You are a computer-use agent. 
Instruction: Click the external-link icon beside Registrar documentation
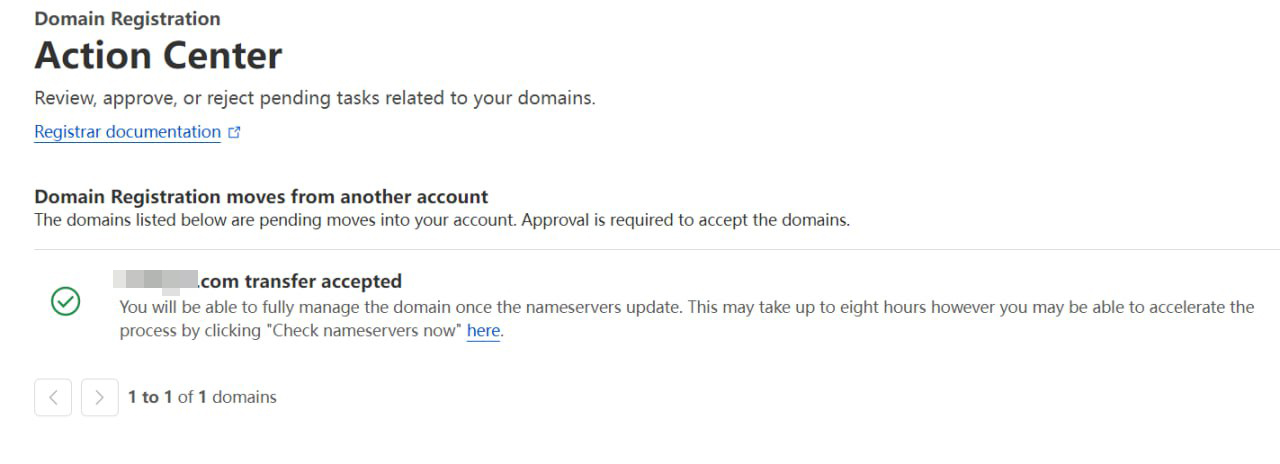coord(235,132)
